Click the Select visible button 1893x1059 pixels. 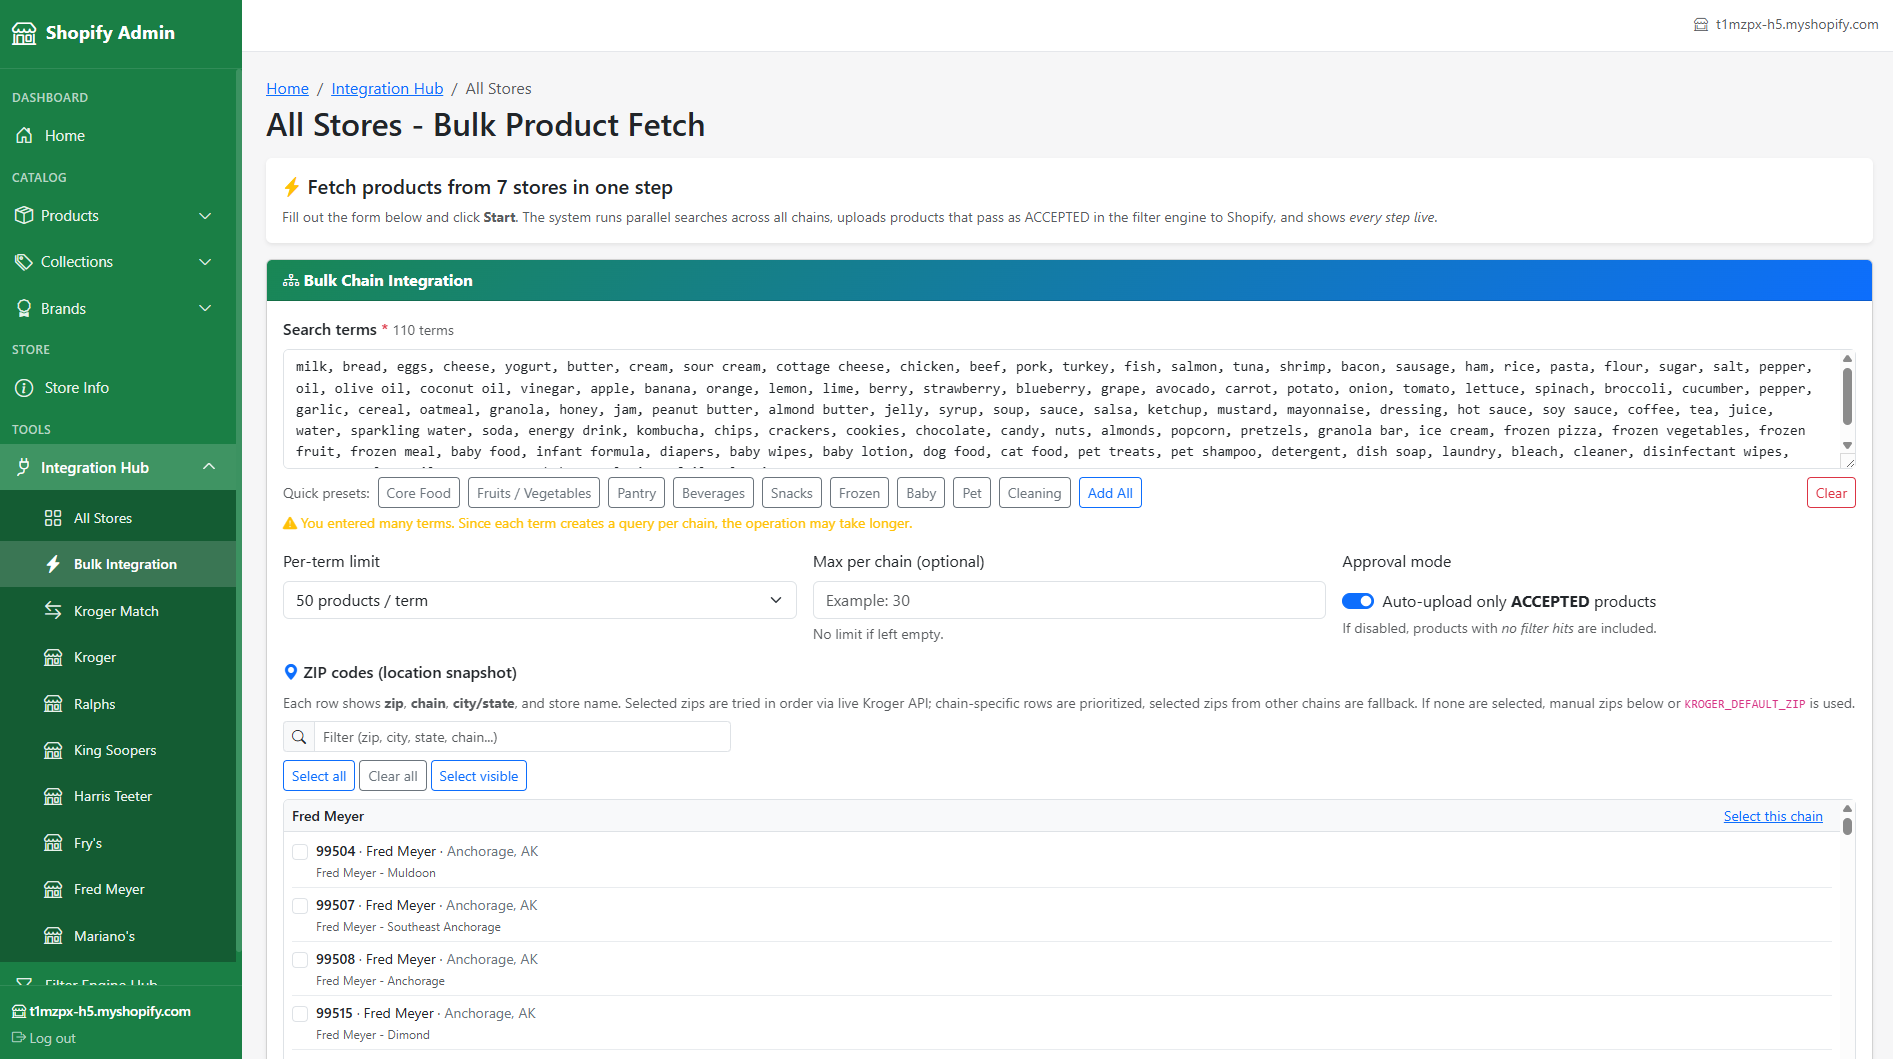(479, 776)
